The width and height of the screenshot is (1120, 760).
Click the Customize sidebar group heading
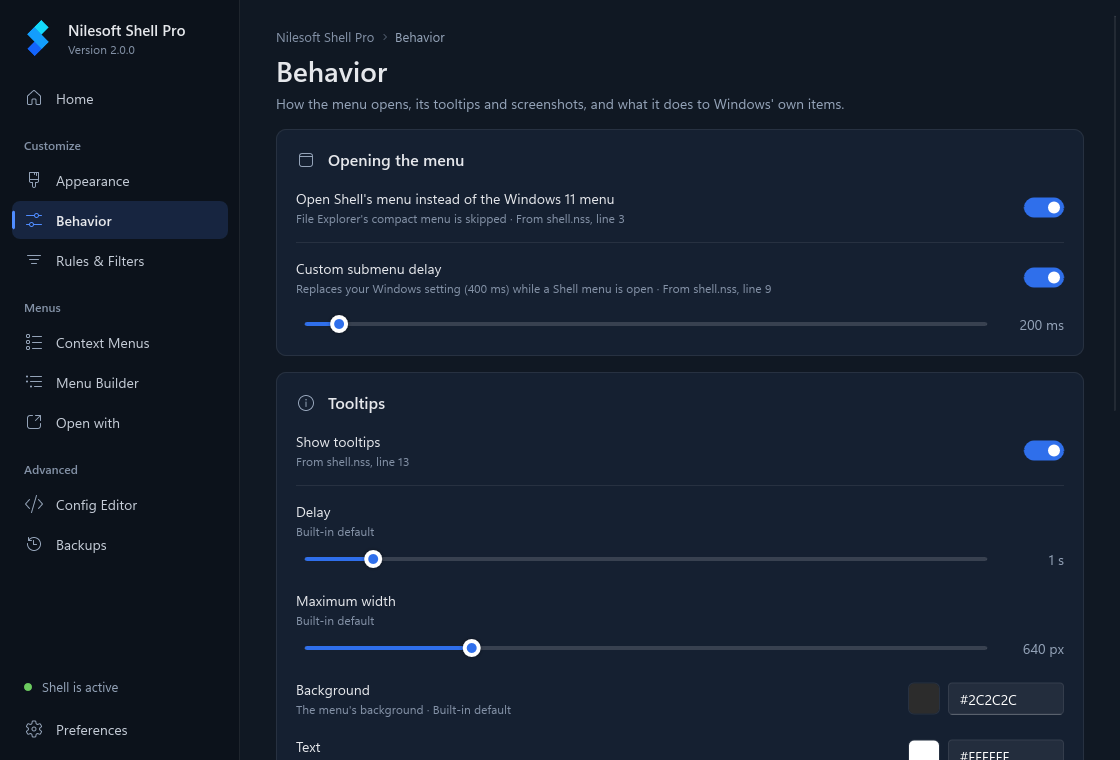(52, 146)
